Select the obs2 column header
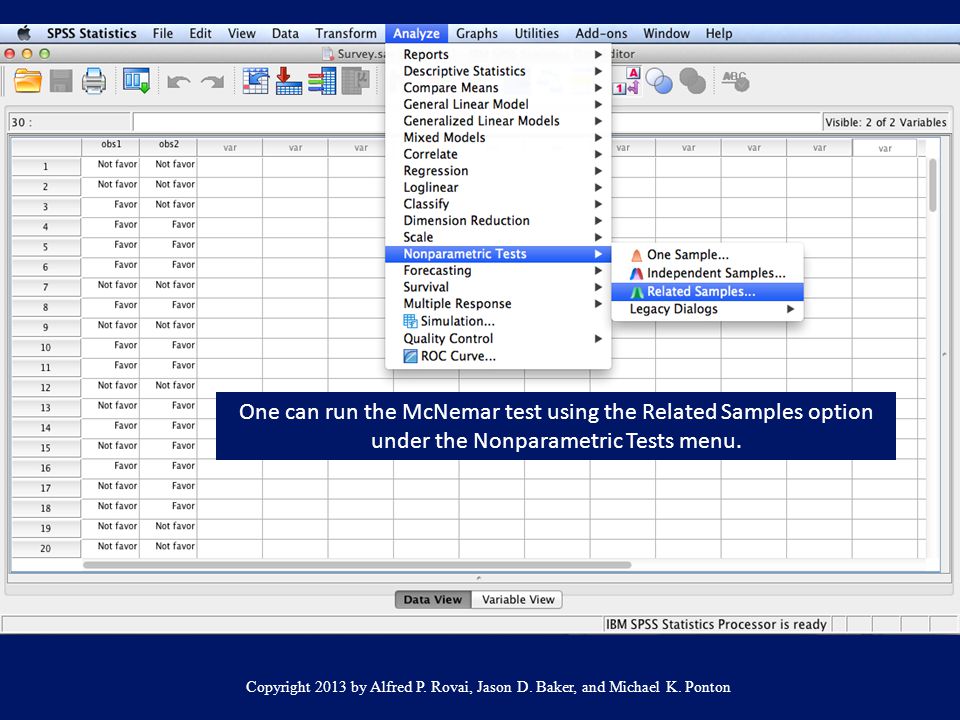This screenshot has height=720, width=960. point(168,146)
